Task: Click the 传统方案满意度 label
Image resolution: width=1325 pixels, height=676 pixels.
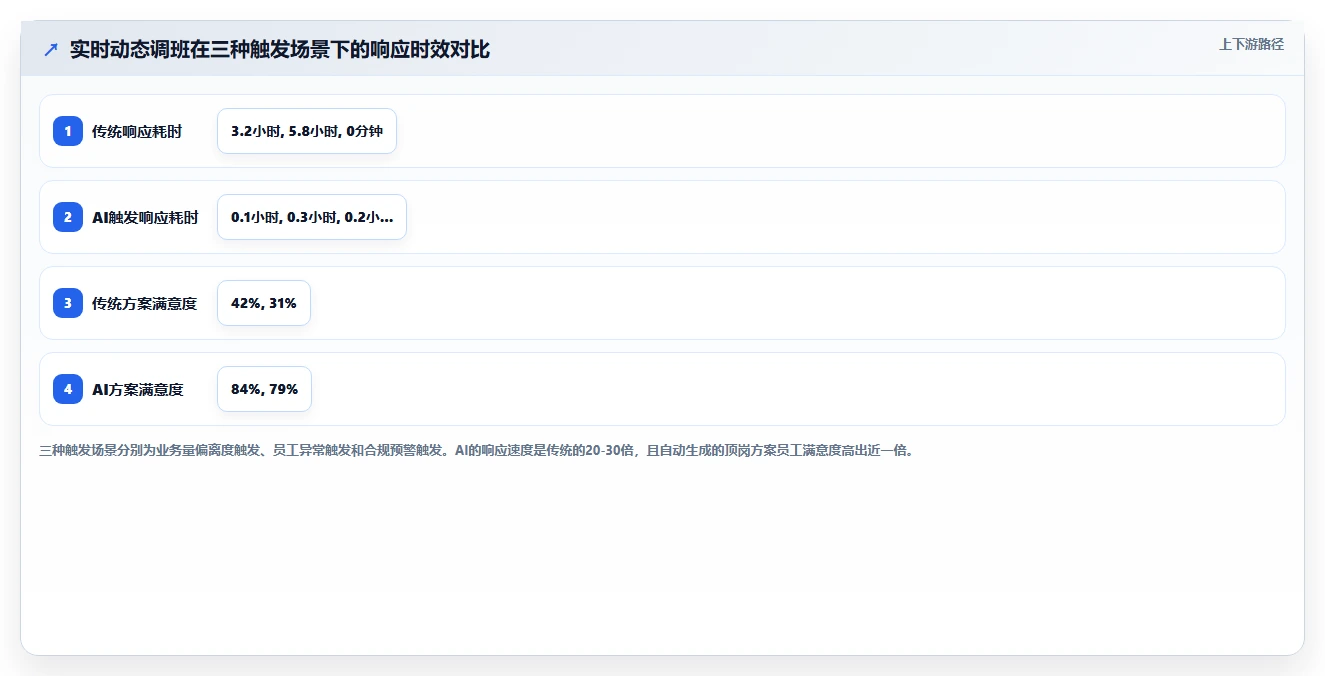Action: pos(145,303)
